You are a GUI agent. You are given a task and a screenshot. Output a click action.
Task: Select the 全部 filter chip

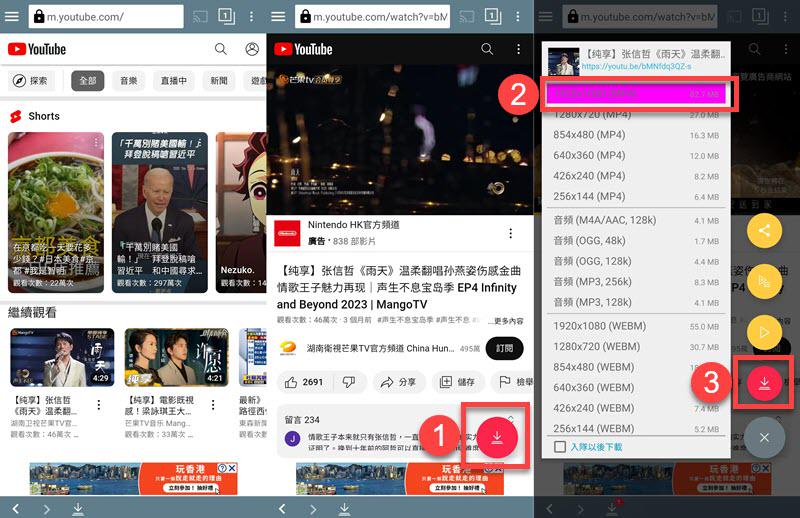[87, 81]
